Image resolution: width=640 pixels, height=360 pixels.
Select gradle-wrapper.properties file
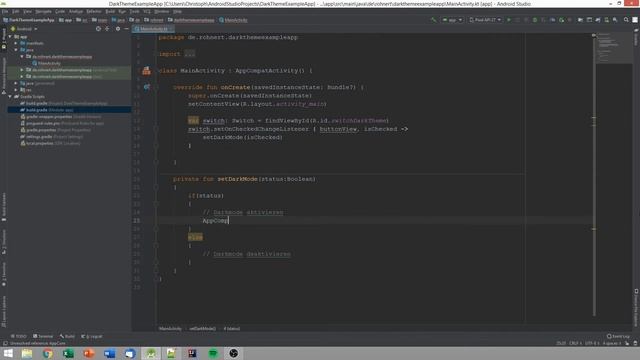pos(61,117)
